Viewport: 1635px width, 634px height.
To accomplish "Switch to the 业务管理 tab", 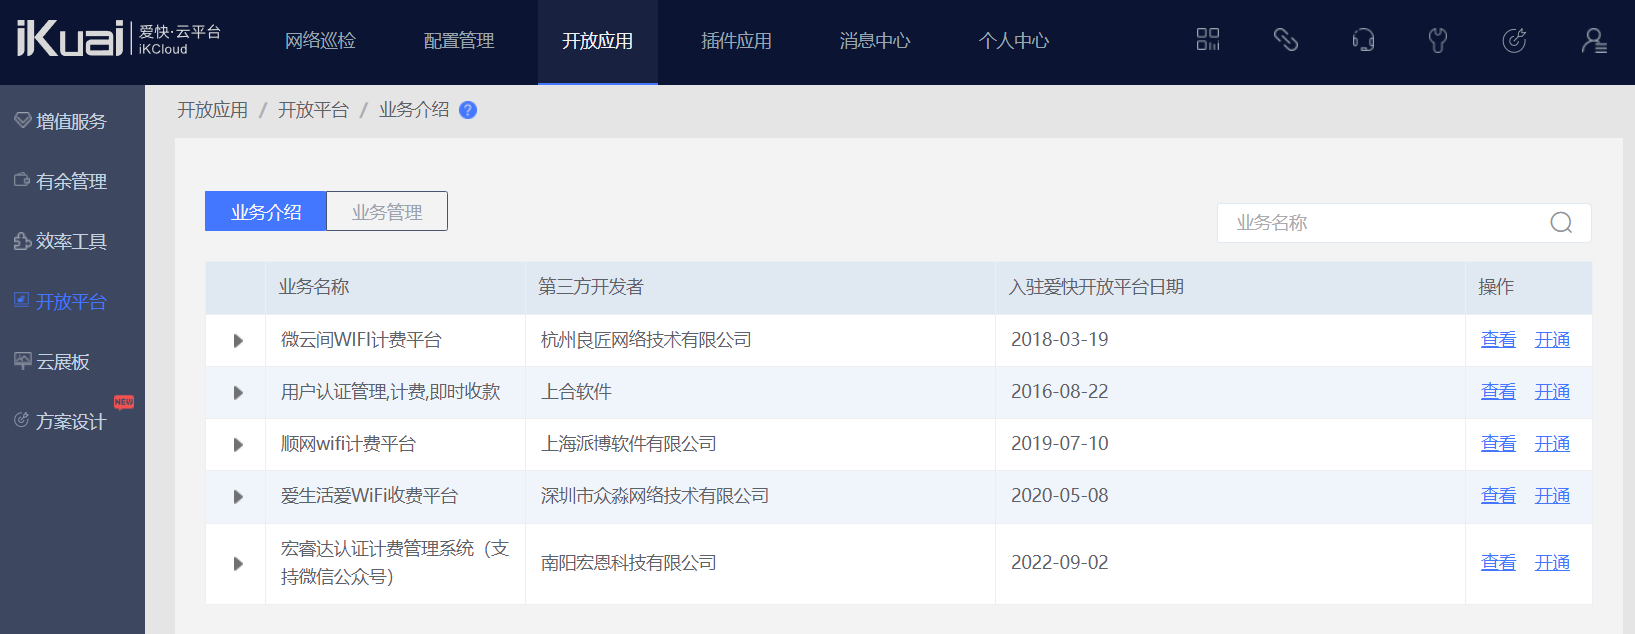I will point(387,211).
